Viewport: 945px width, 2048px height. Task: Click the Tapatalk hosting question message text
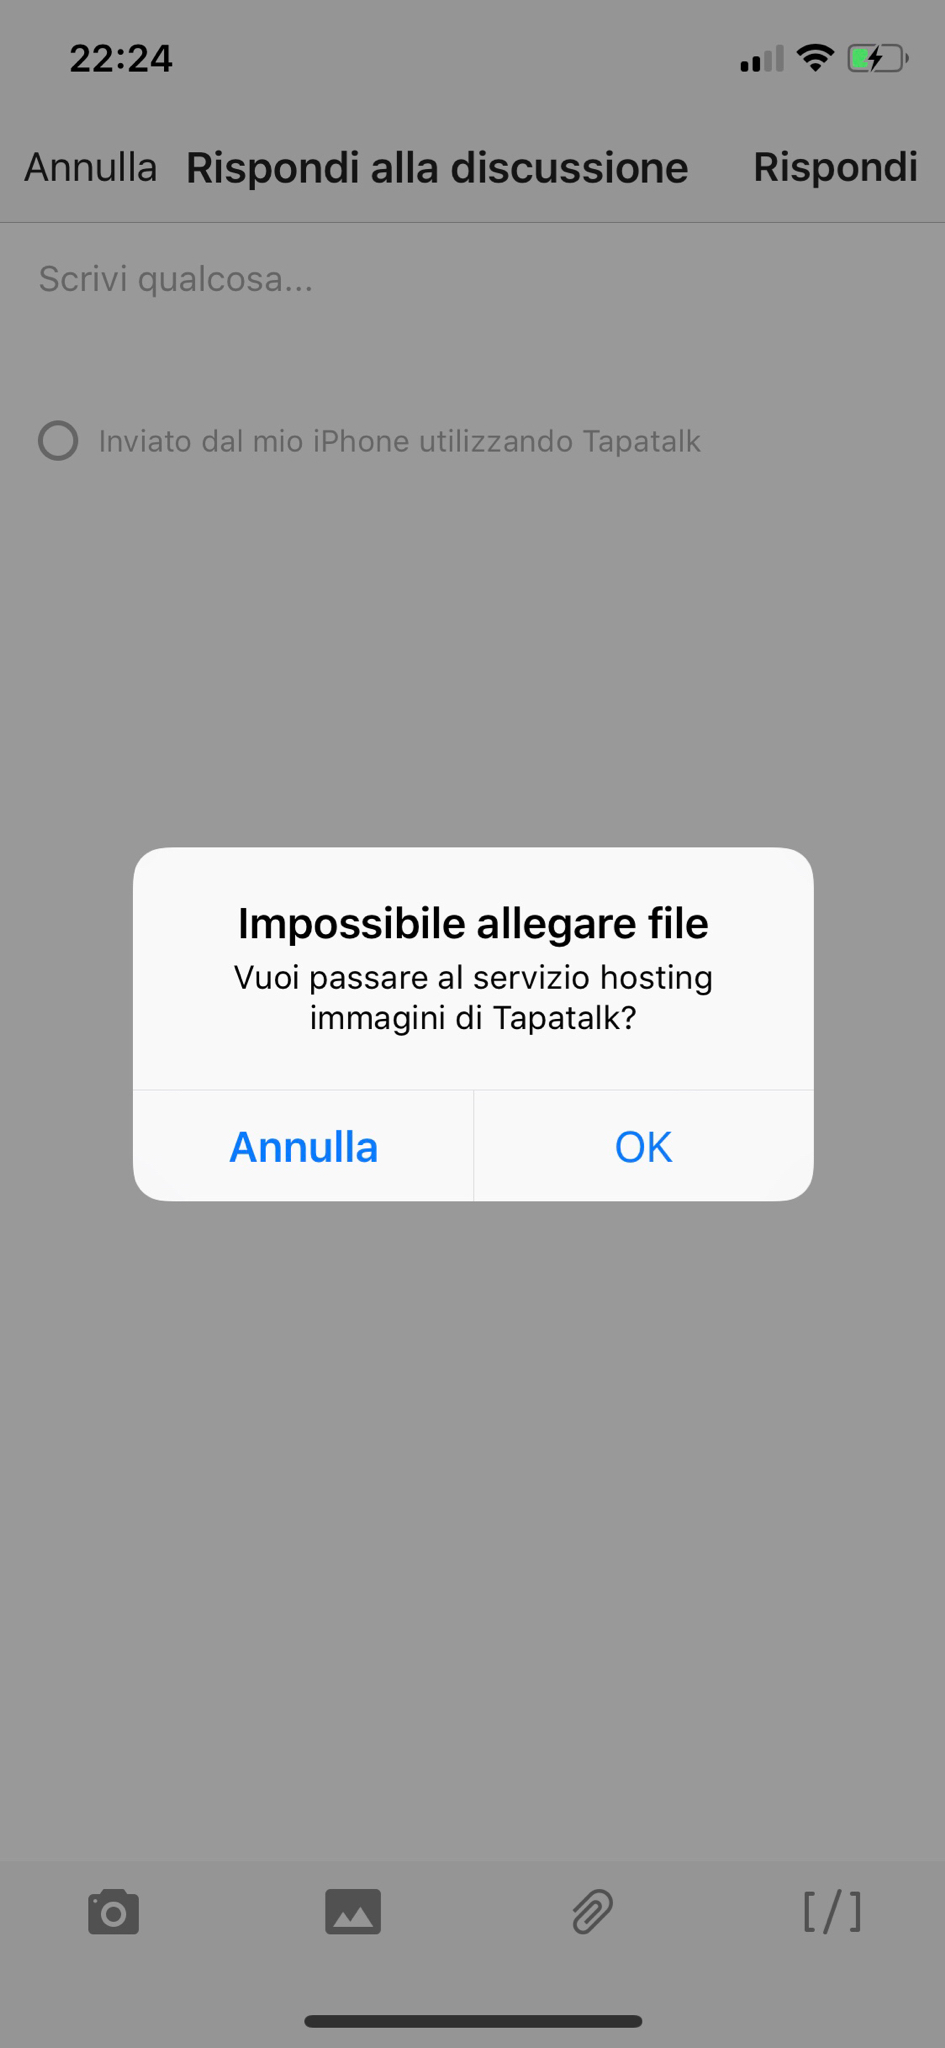tap(473, 997)
